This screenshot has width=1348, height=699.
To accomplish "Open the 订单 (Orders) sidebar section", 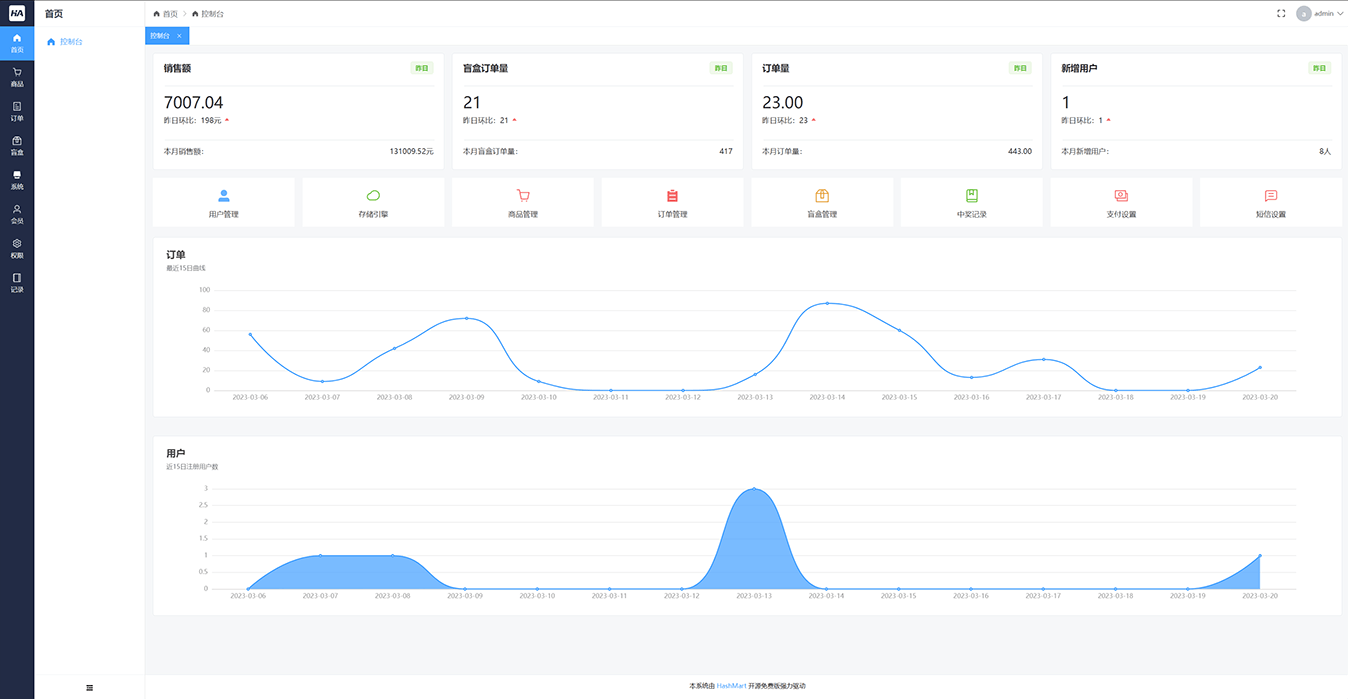I will 17,111.
